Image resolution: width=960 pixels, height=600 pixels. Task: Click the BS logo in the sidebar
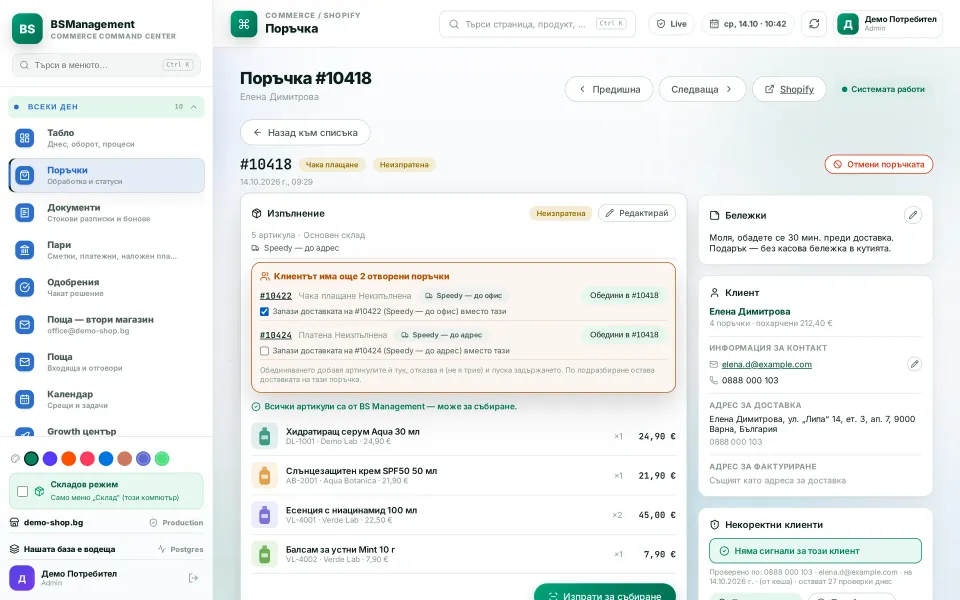click(27, 29)
